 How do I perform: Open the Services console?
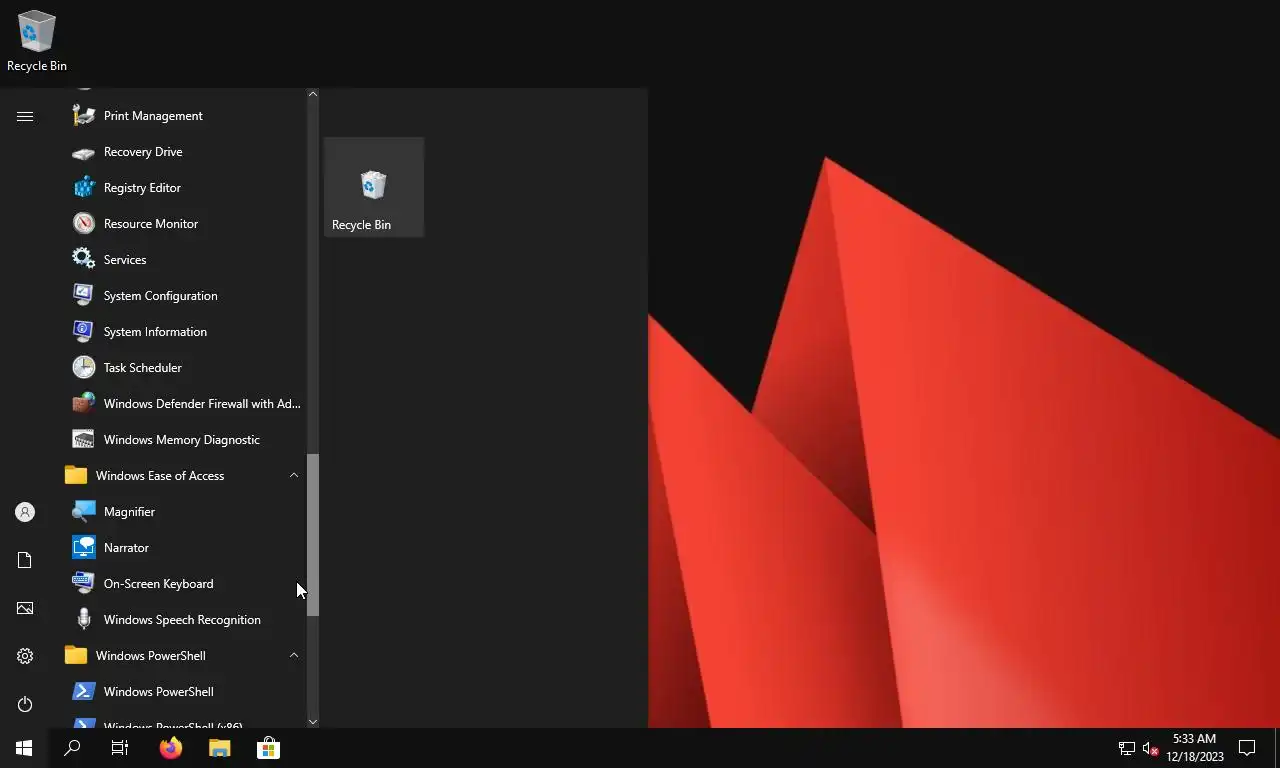click(185, 260)
